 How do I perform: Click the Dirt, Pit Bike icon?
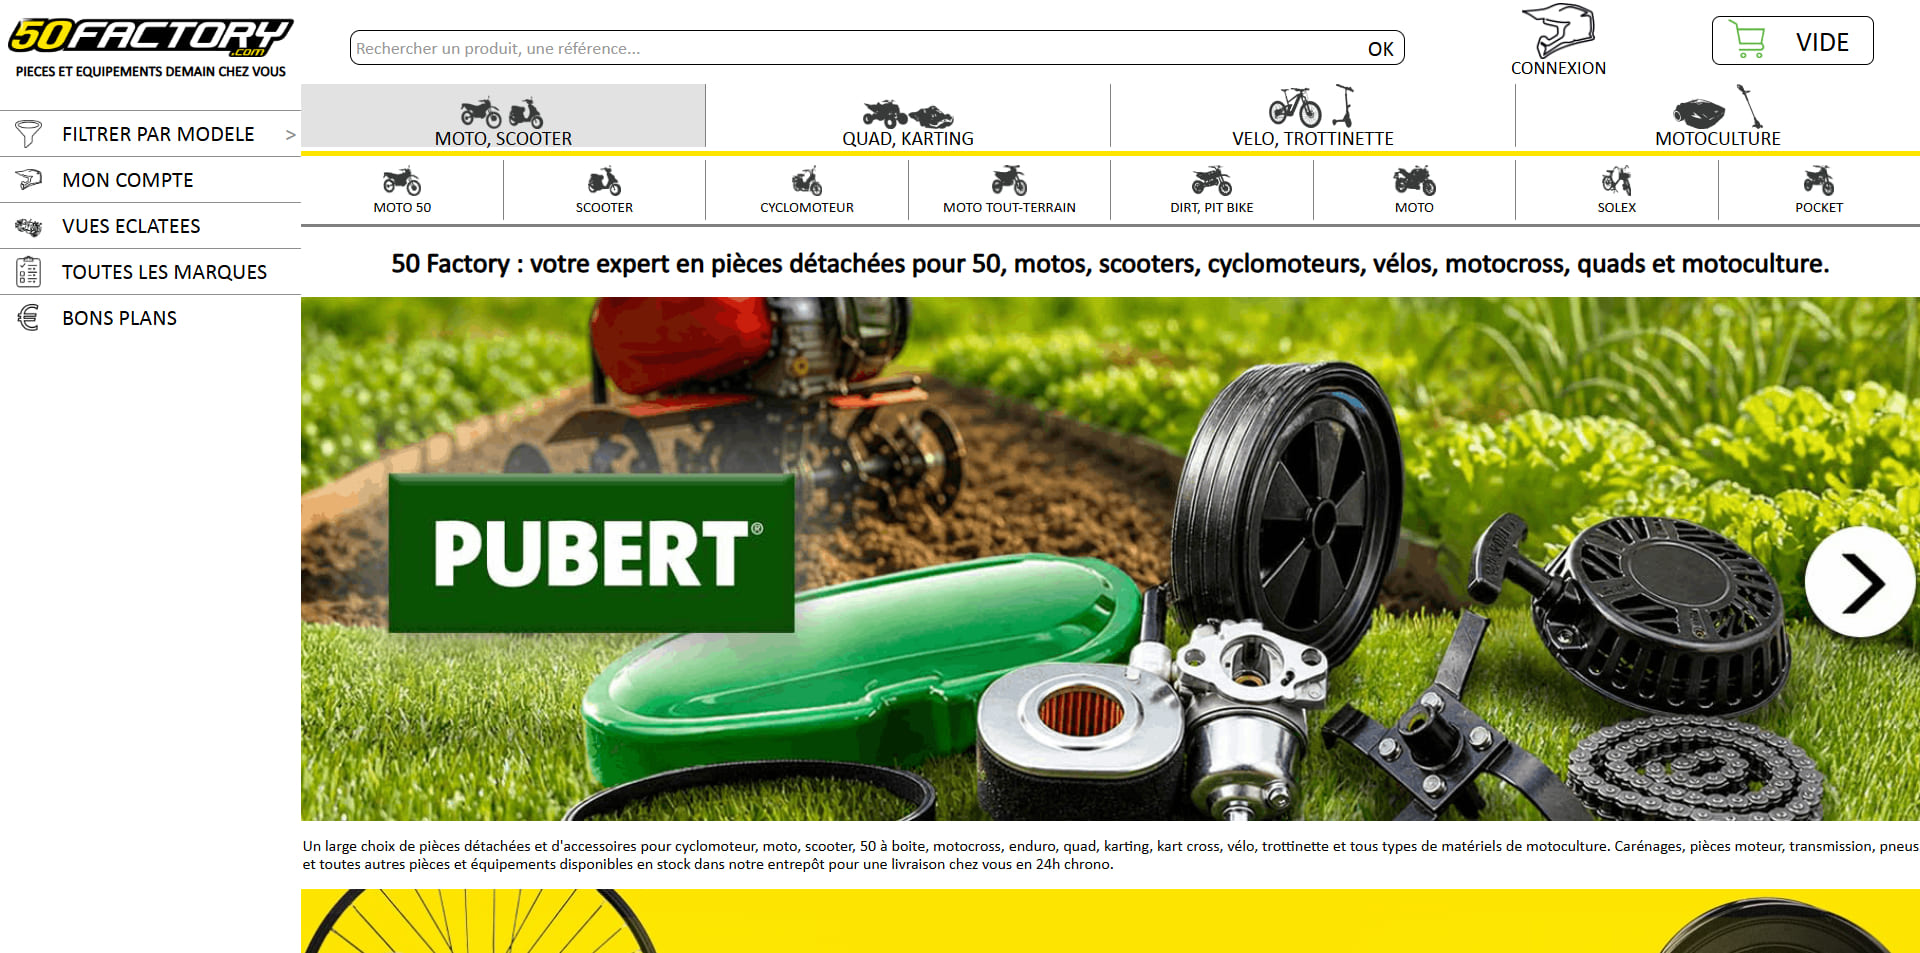click(1212, 181)
